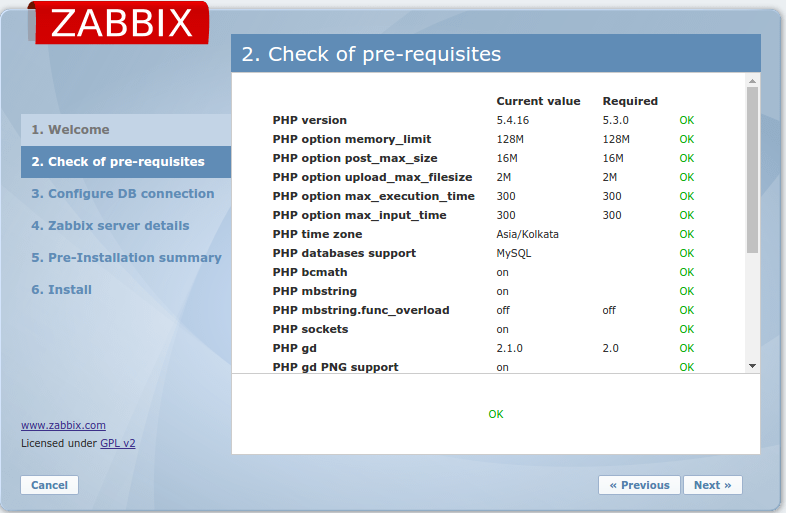The width and height of the screenshot is (786, 513).
Task: Click the 'PHP option max_input_time' label
Action: tap(359, 216)
